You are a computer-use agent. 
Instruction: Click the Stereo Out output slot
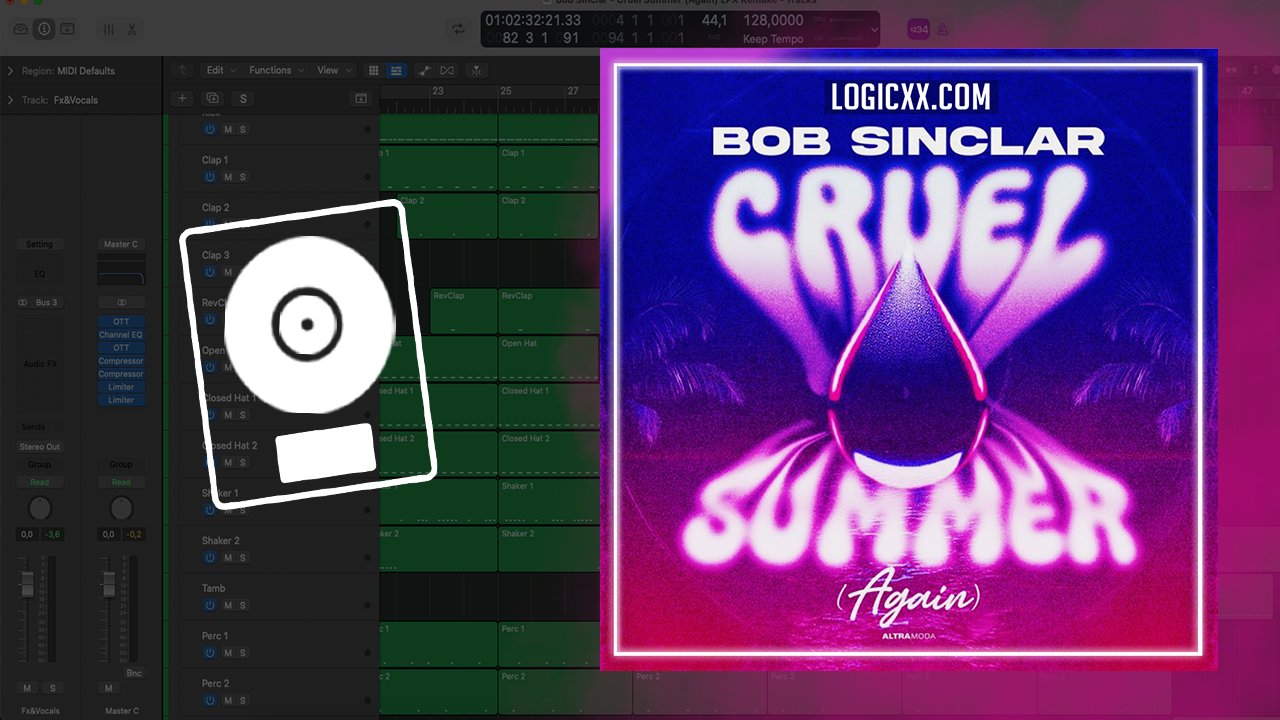[x=39, y=447]
